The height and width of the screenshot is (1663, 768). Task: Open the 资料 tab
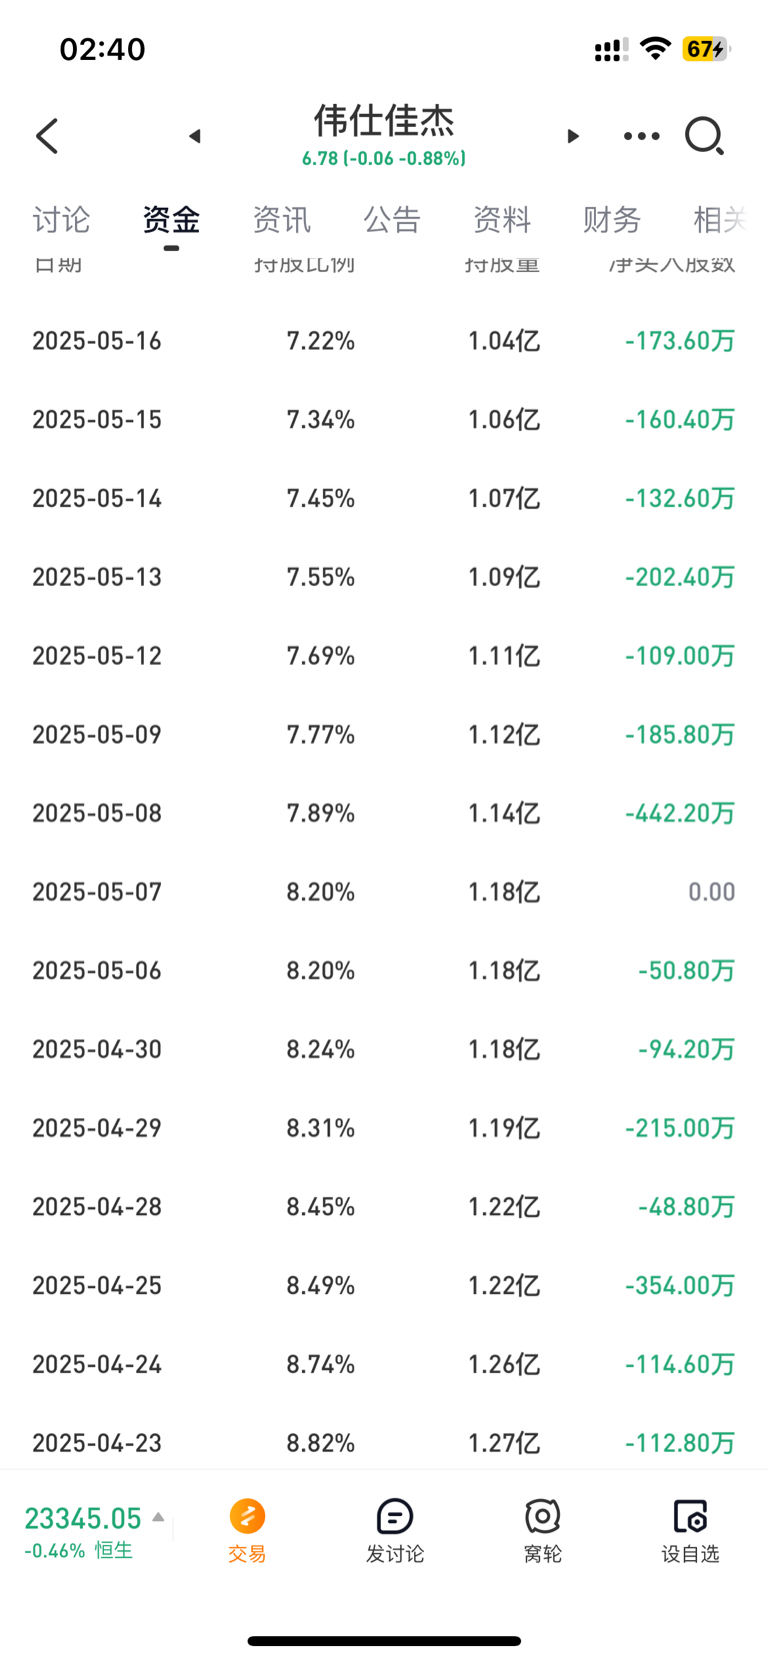click(x=501, y=219)
